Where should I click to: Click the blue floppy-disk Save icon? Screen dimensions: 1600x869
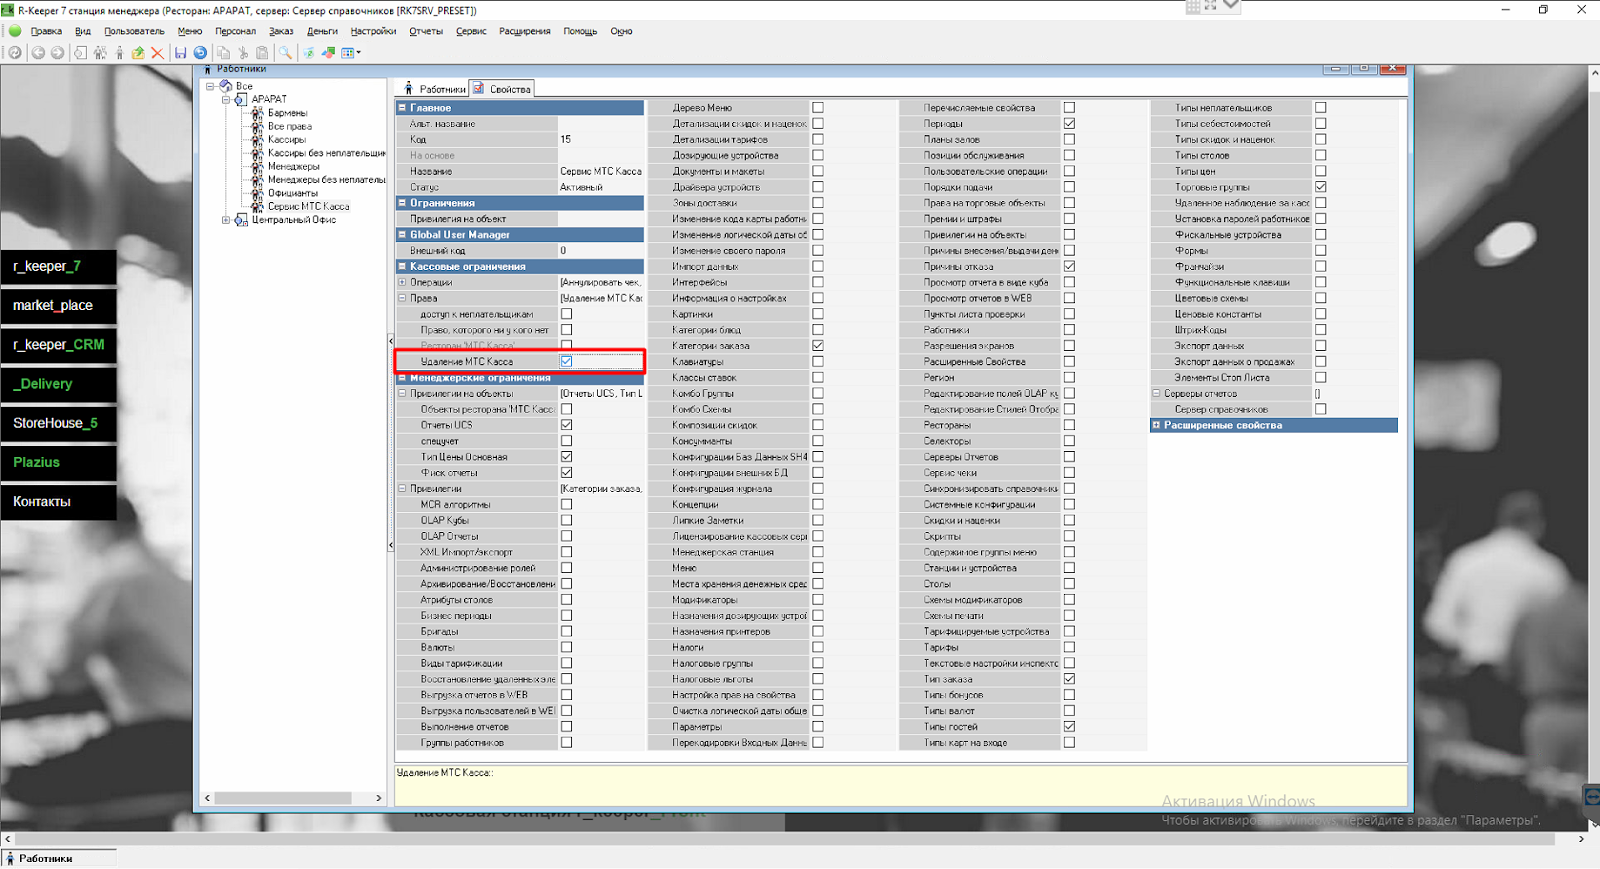pos(180,53)
